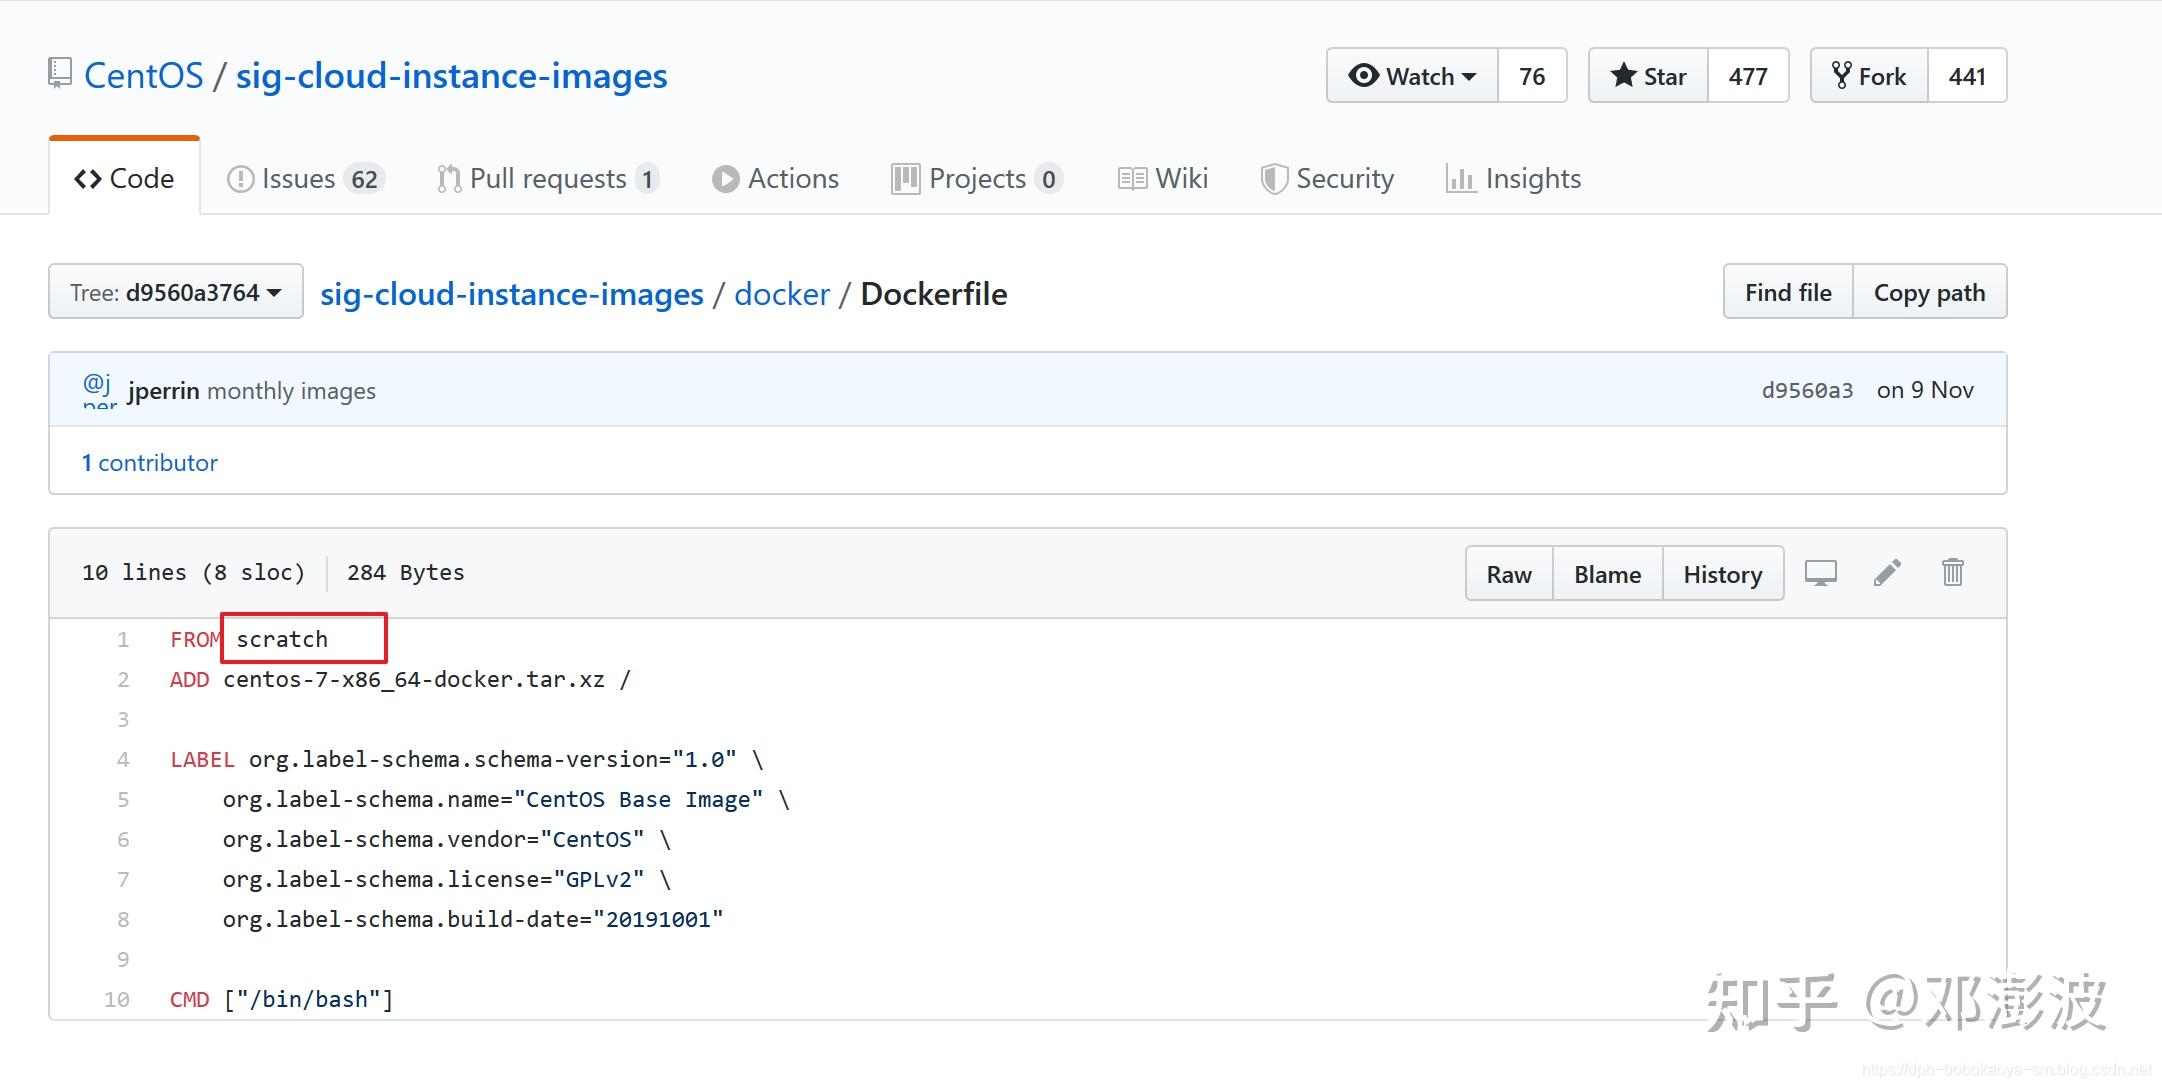Click the trash icon to delete Dockerfile

tap(1953, 573)
